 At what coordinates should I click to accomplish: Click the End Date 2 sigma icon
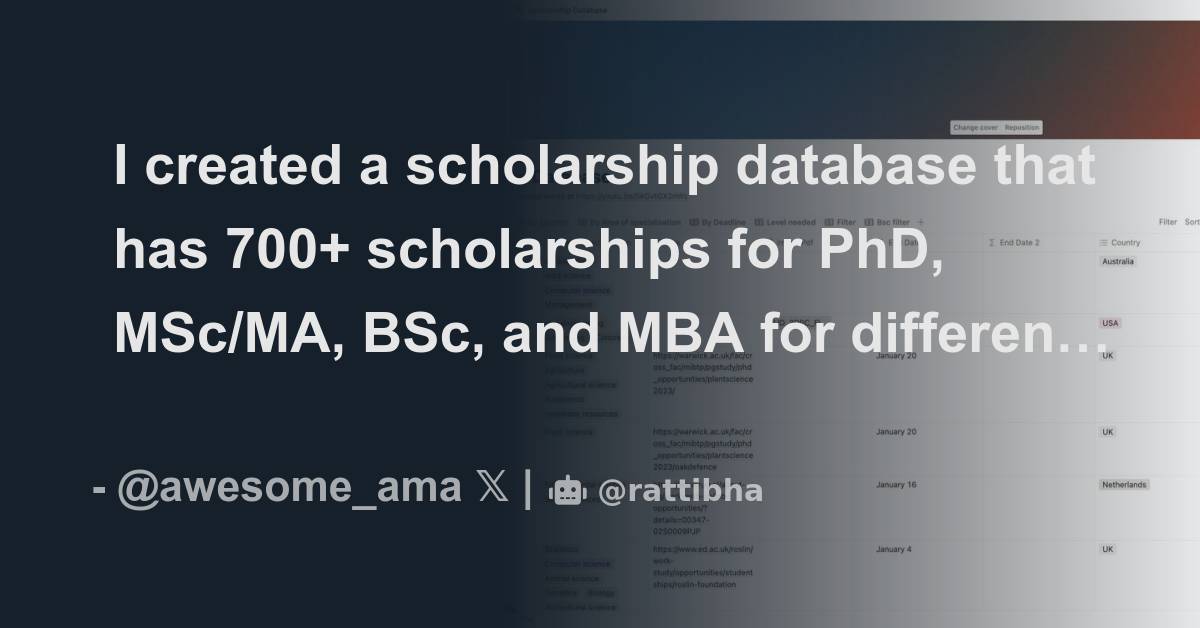(990, 242)
